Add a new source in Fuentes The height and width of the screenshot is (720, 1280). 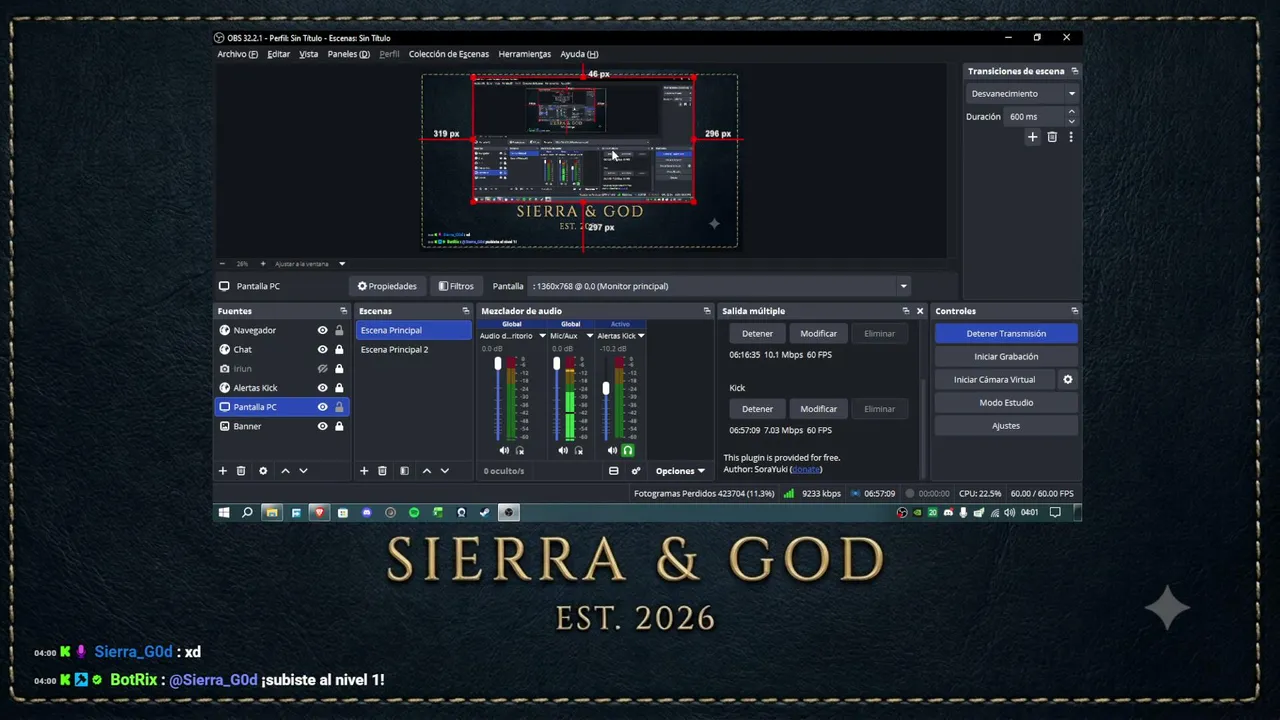[x=223, y=471]
